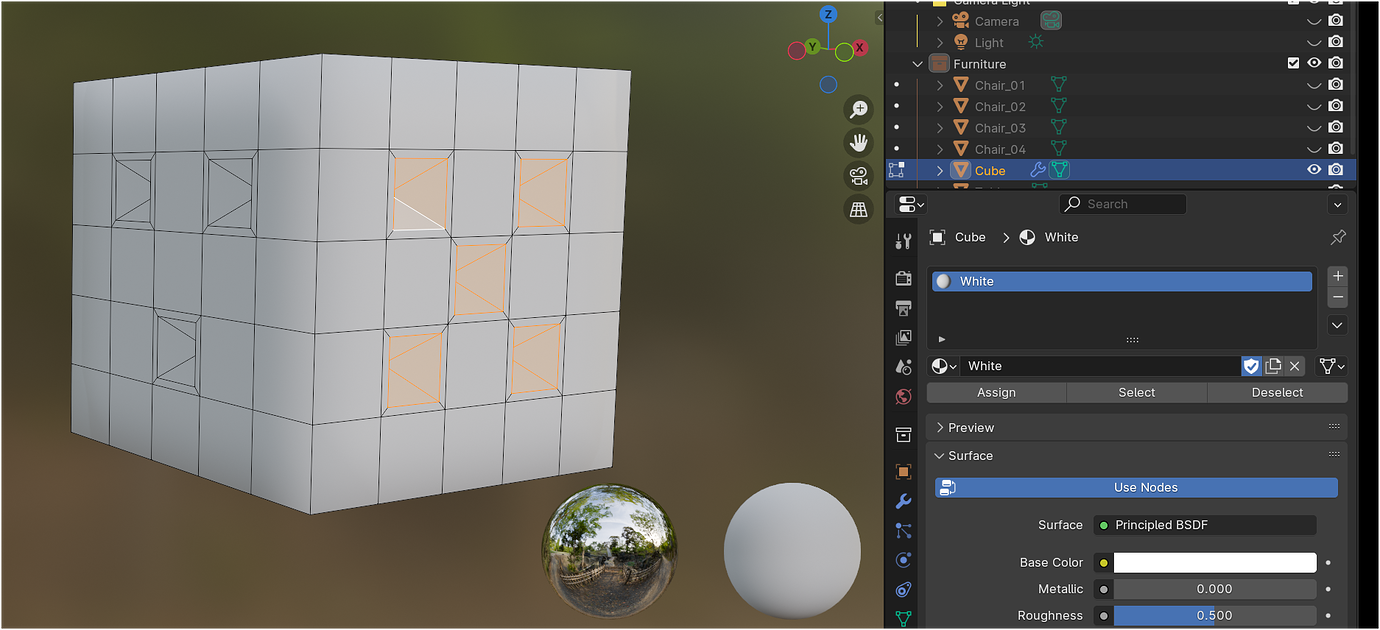Click the Assign button
1380x630 pixels.
996,392
